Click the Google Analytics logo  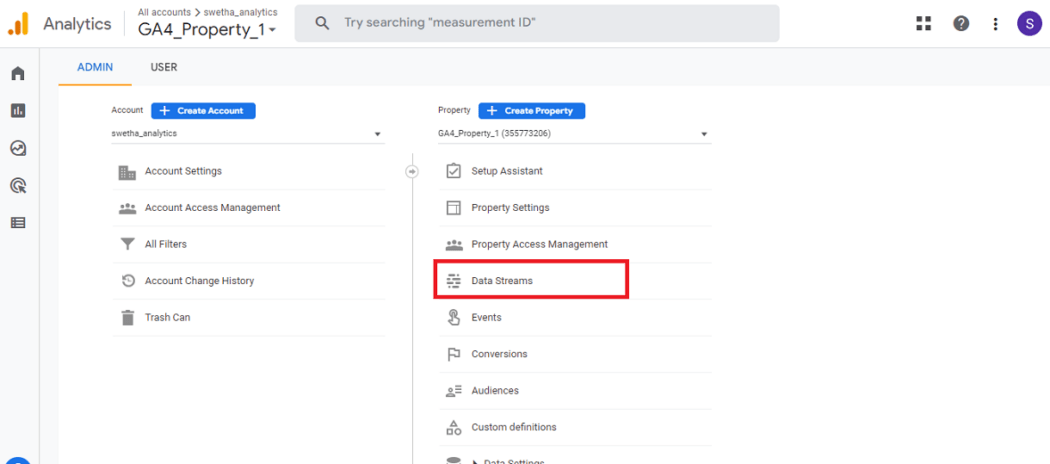pos(18,23)
